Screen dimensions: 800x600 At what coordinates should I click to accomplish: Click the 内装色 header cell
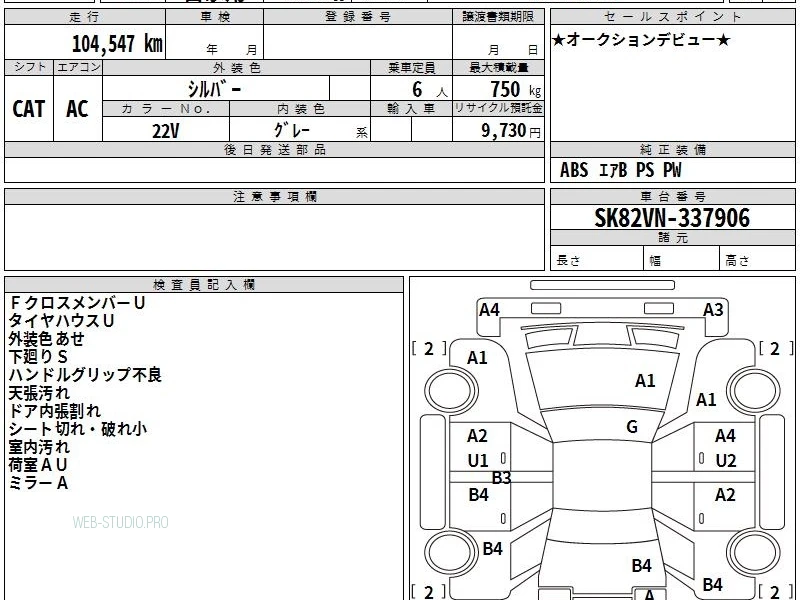pyautogui.click(x=300, y=109)
